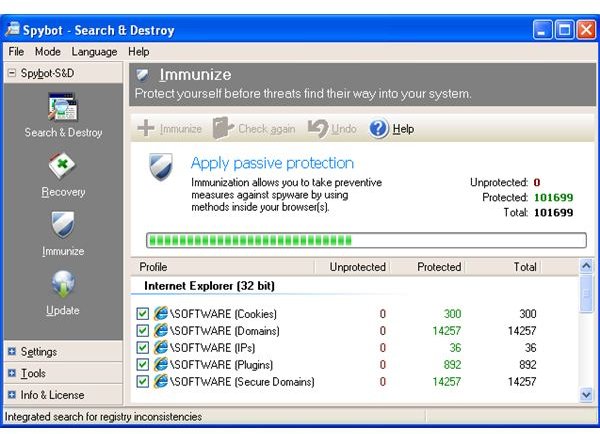Click the scroll up arrow of profile list
Image resolution: width=600 pixels, height=434 pixels.
pyautogui.click(x=586, y=266)
